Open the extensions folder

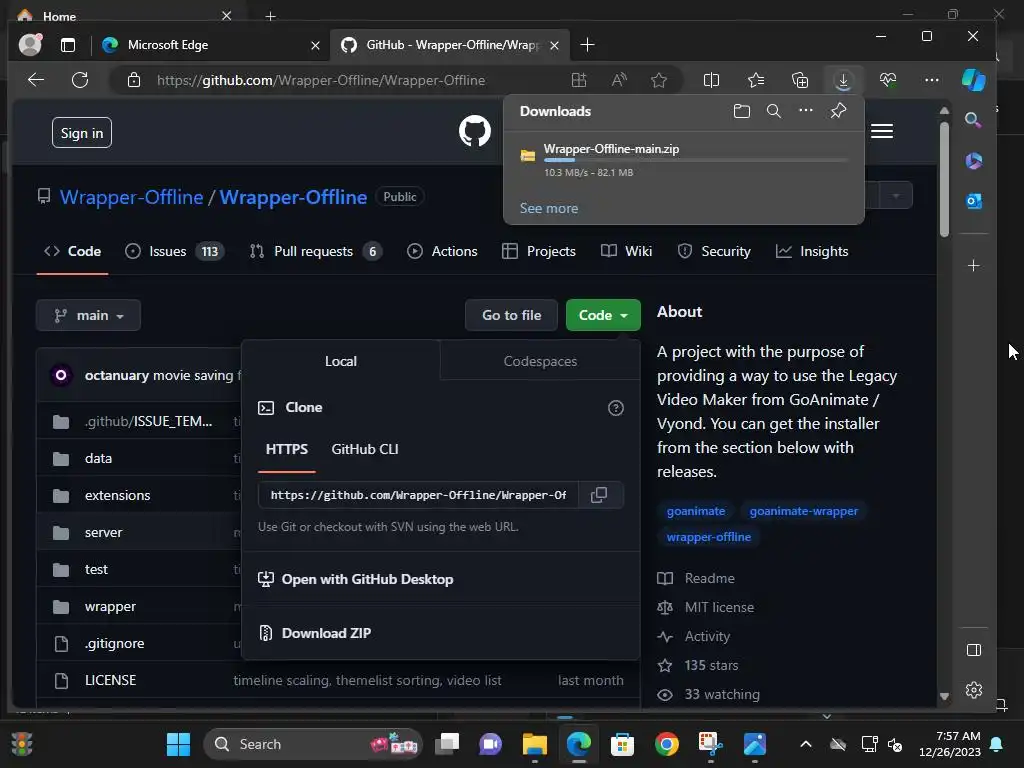coord(118,496)
